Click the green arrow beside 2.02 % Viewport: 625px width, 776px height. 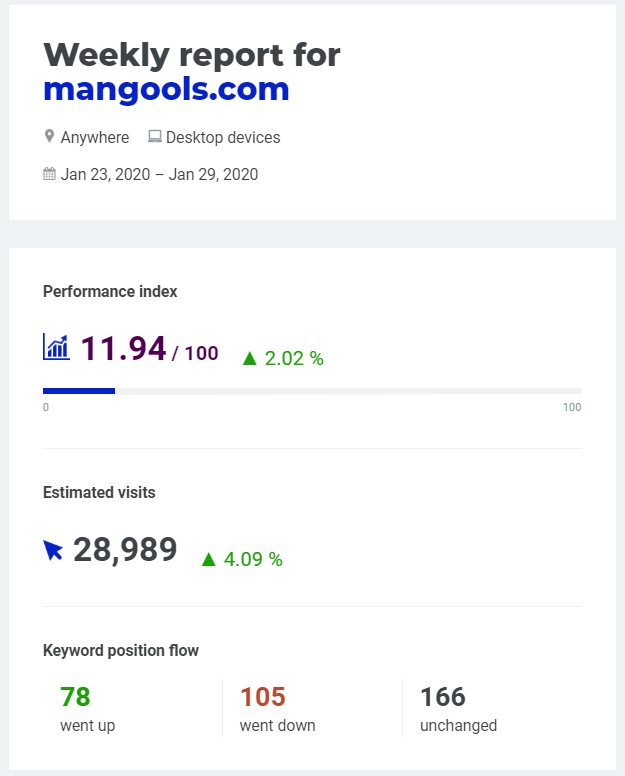(x=250, y=358)
